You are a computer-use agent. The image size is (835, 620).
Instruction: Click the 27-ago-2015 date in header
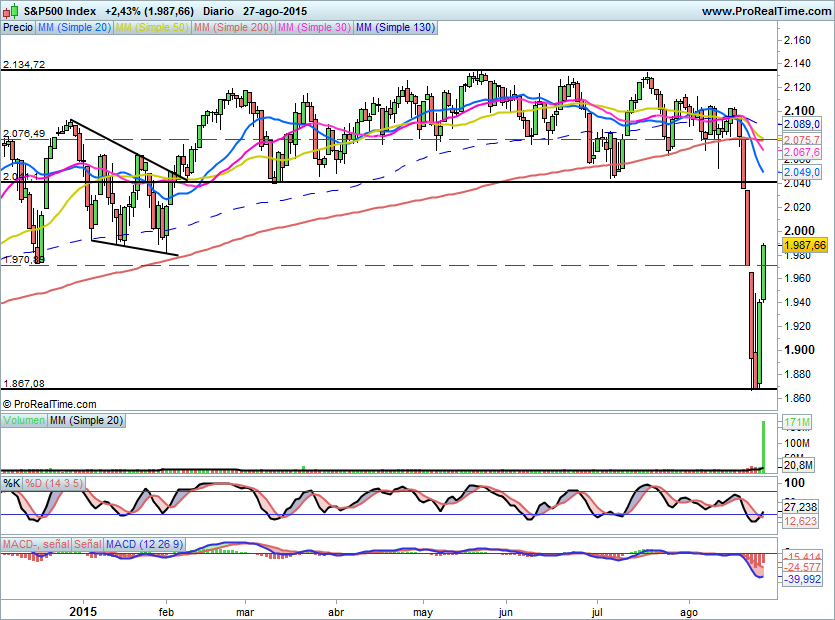(x=275, y=11)
